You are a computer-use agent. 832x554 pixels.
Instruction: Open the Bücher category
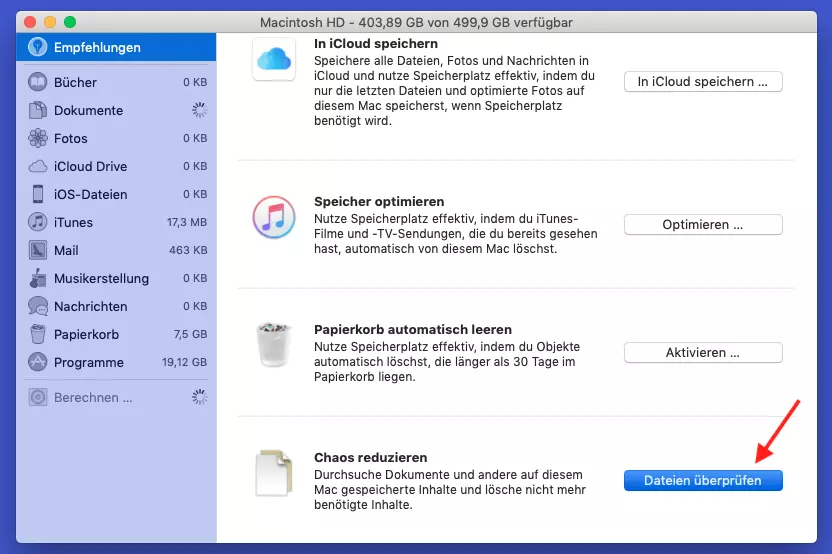116,82
